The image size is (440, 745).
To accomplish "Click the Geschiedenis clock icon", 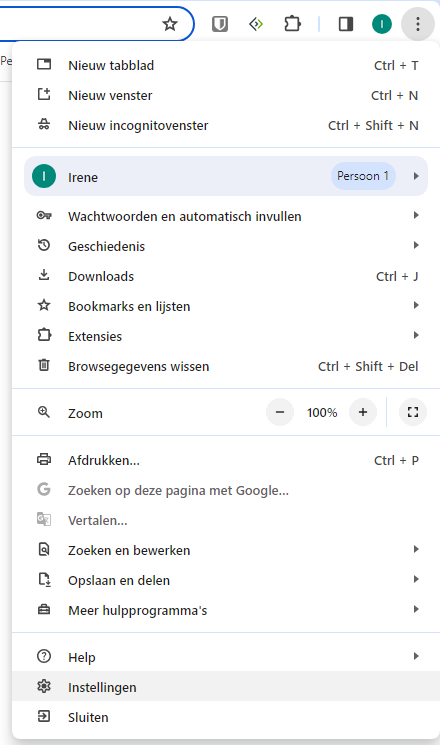I will click(x=44, y=245).
